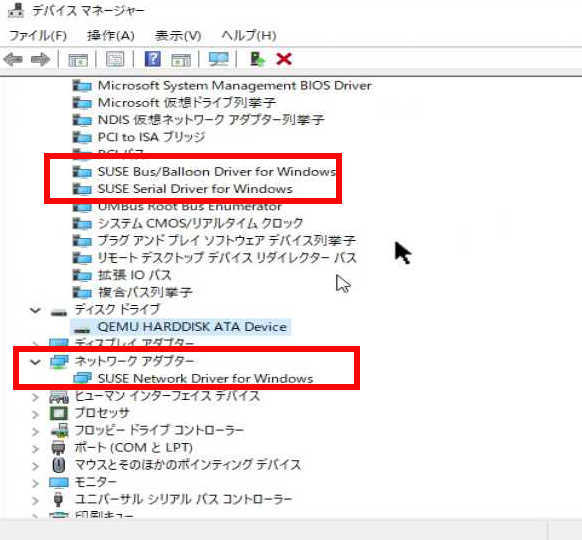The width and height of the screenshot is (582, 540).
Task: Select Microsoft System Management BIOS Driver
Action: click(234, 86)
